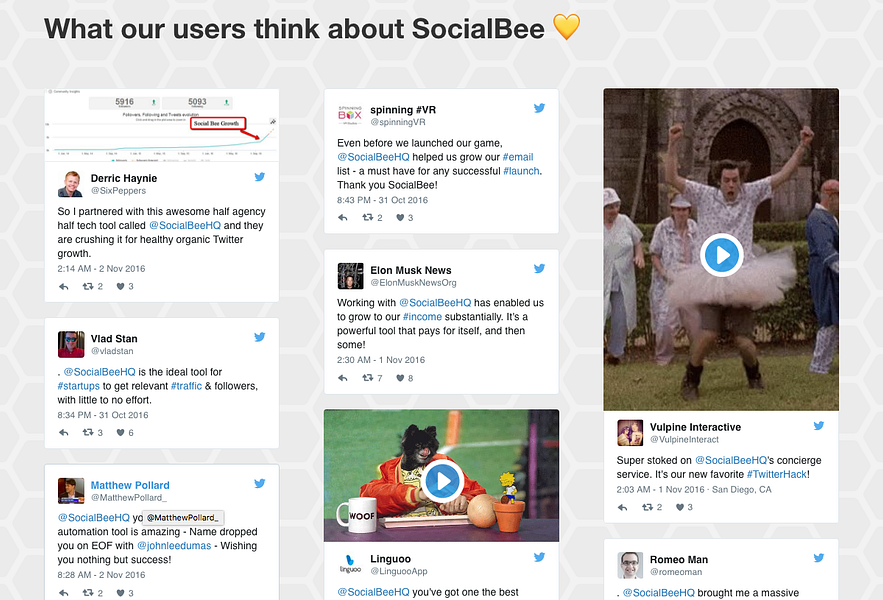Retweet the spinning #VR tweet
This screenshot has width=883, height=600.
[368, 217]
